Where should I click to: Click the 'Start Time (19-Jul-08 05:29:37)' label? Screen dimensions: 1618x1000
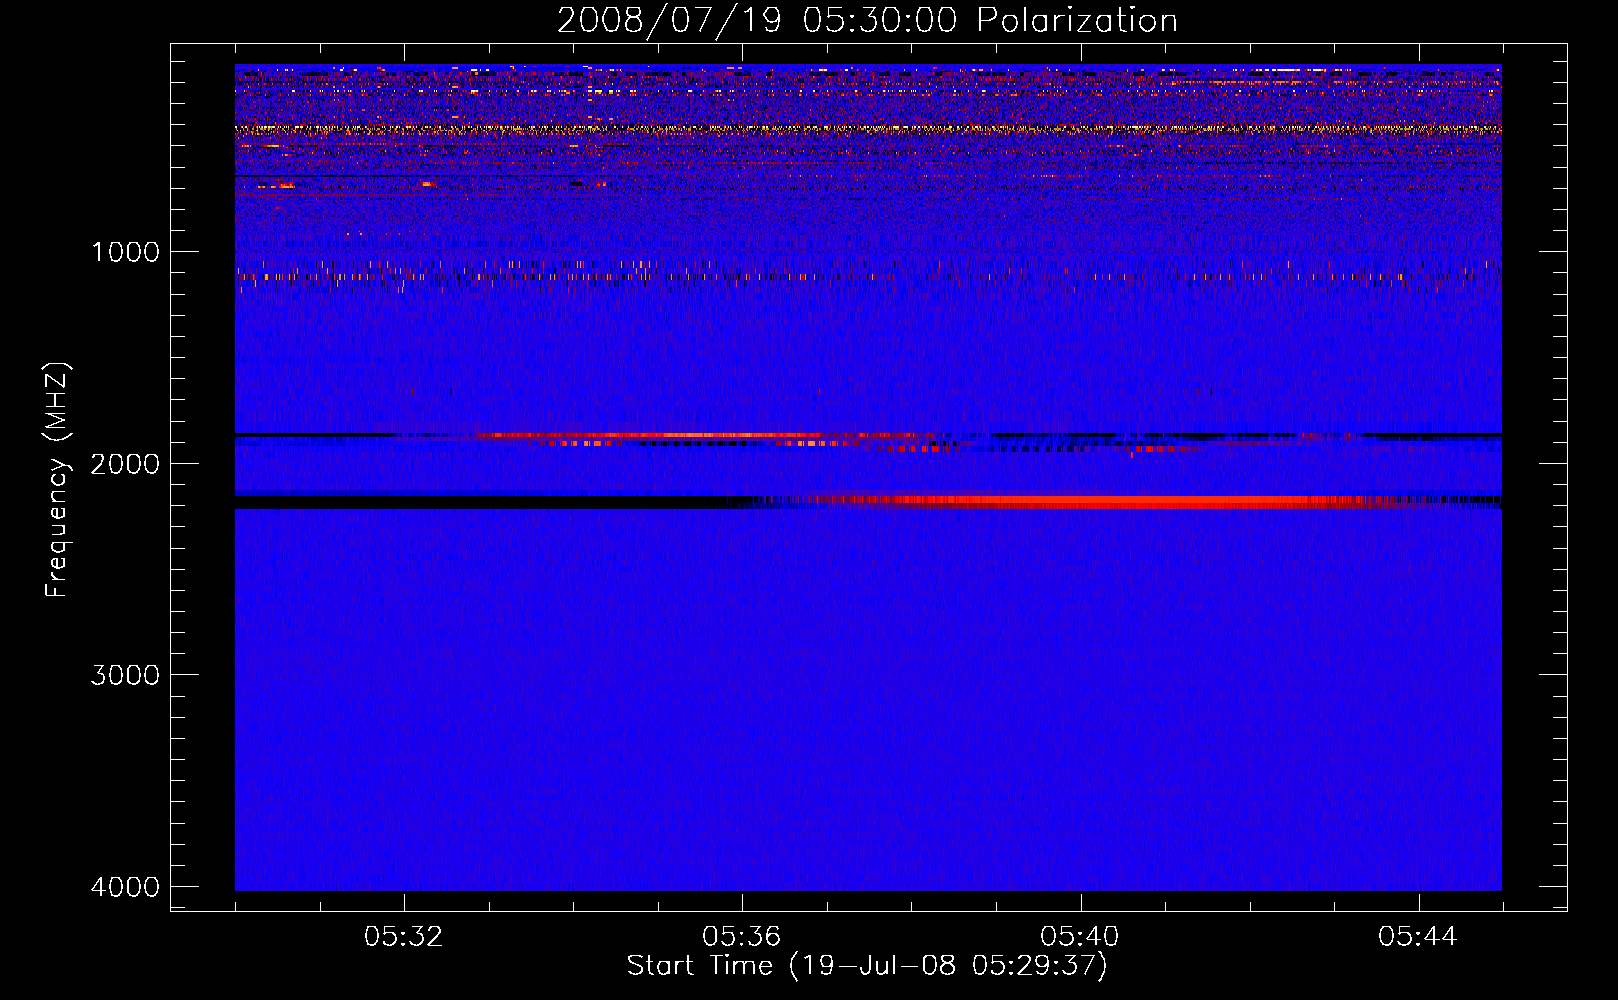click(867, 966)
